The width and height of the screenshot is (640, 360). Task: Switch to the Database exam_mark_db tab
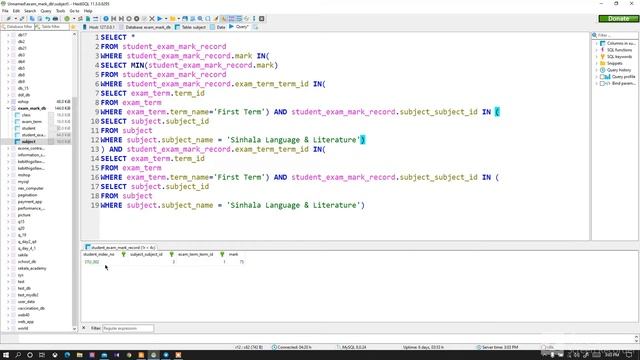pos(146,27)
